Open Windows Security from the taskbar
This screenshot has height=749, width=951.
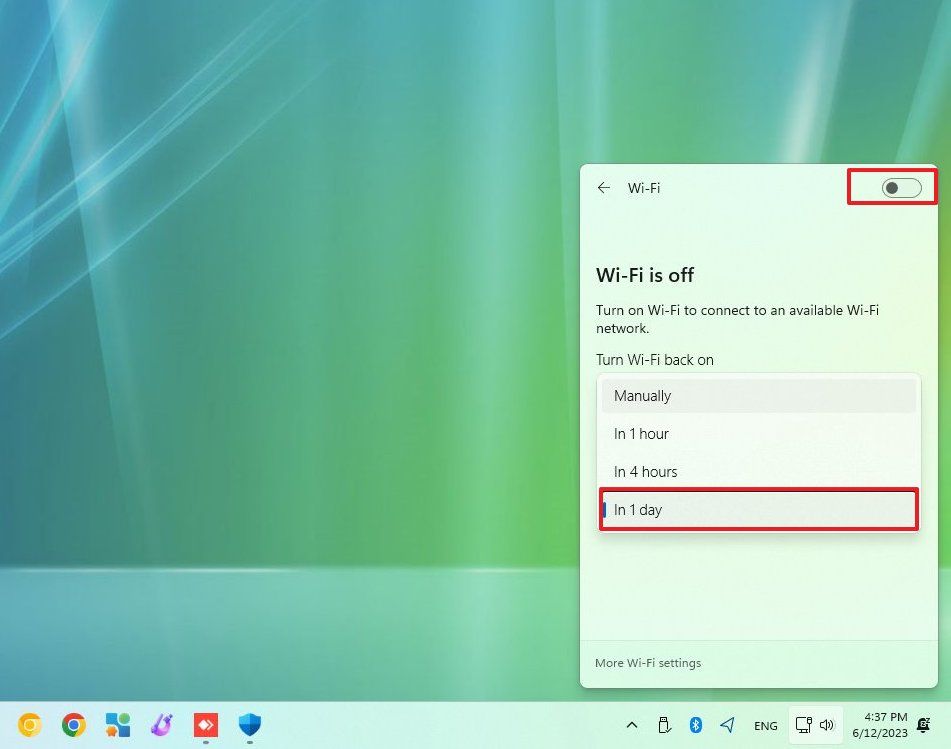point(250,724)
